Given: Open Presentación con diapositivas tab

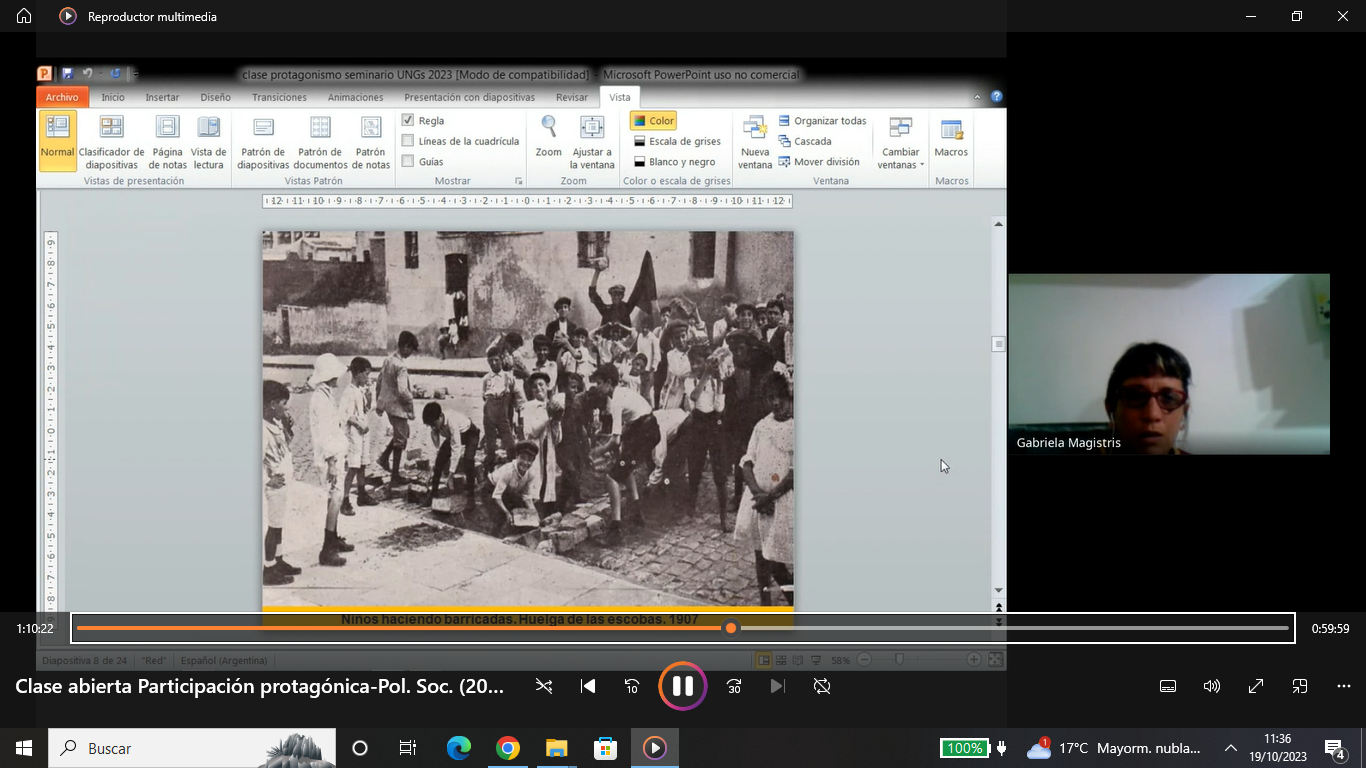Looking at the screenshot, I should (x=469, y=97).
